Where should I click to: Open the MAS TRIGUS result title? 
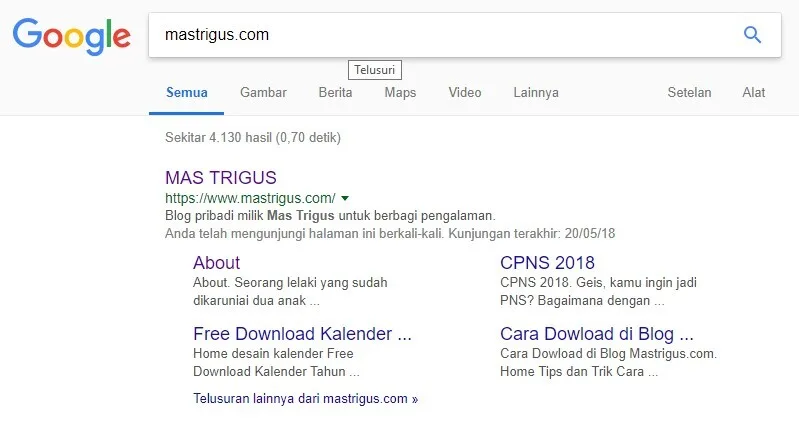coord(221,177)
